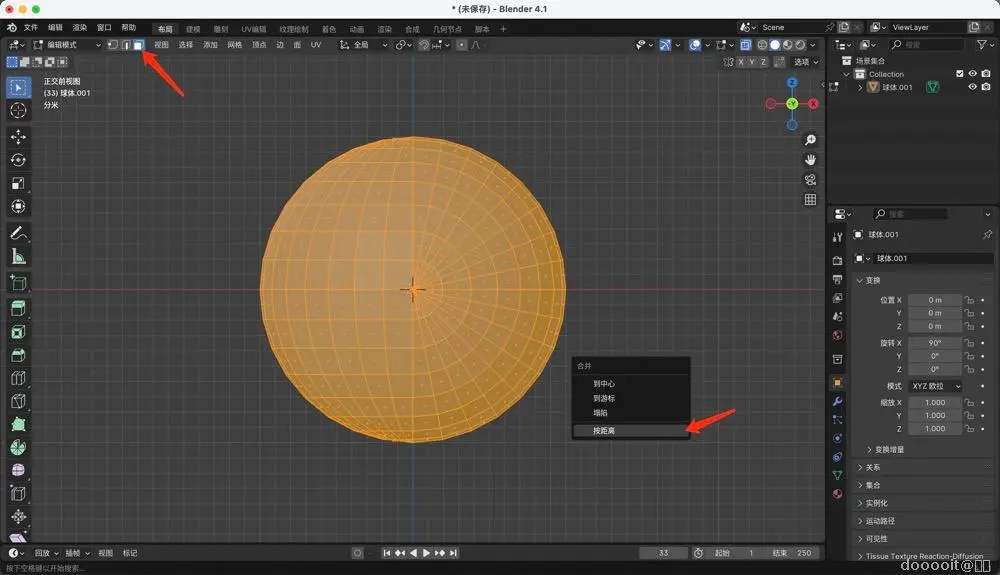1000x575 pixels.
Task: Switch to the UV编辑 workspace tab
Action: (x=253, y=28)
